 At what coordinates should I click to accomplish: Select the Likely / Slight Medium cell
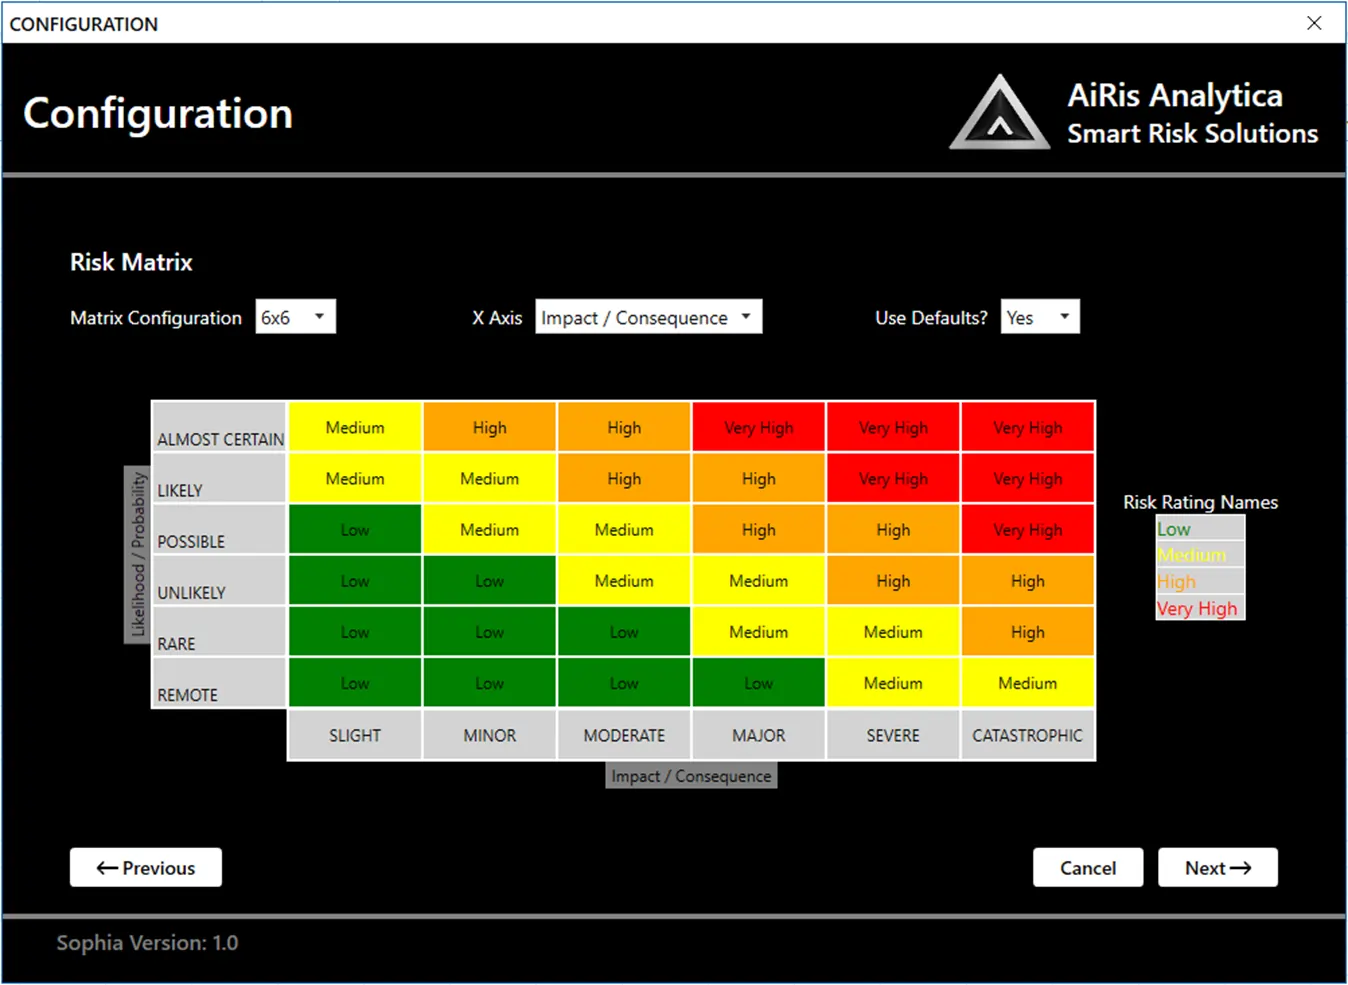pos(355,478)
